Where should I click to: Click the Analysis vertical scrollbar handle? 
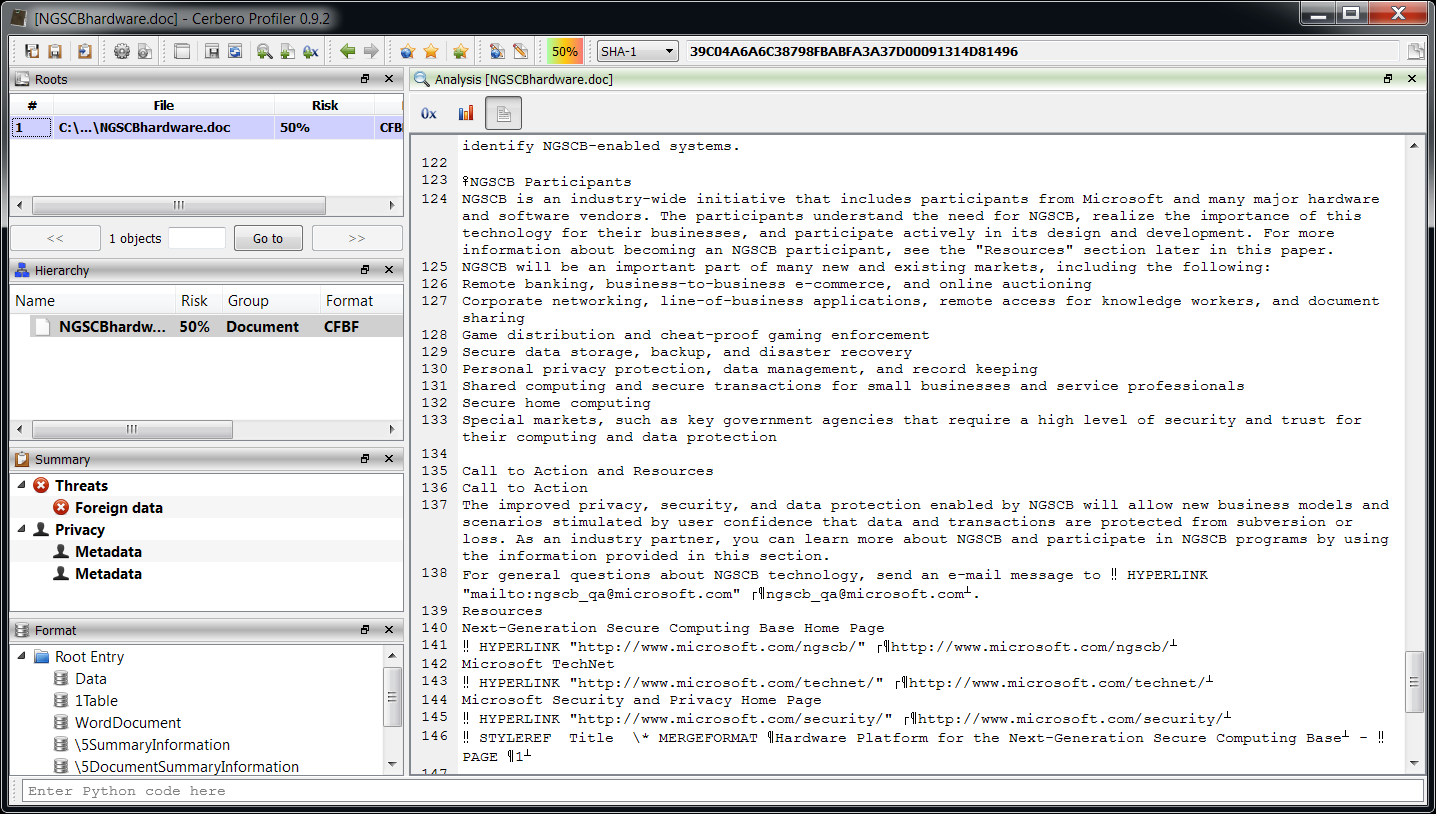point(1414,682)
